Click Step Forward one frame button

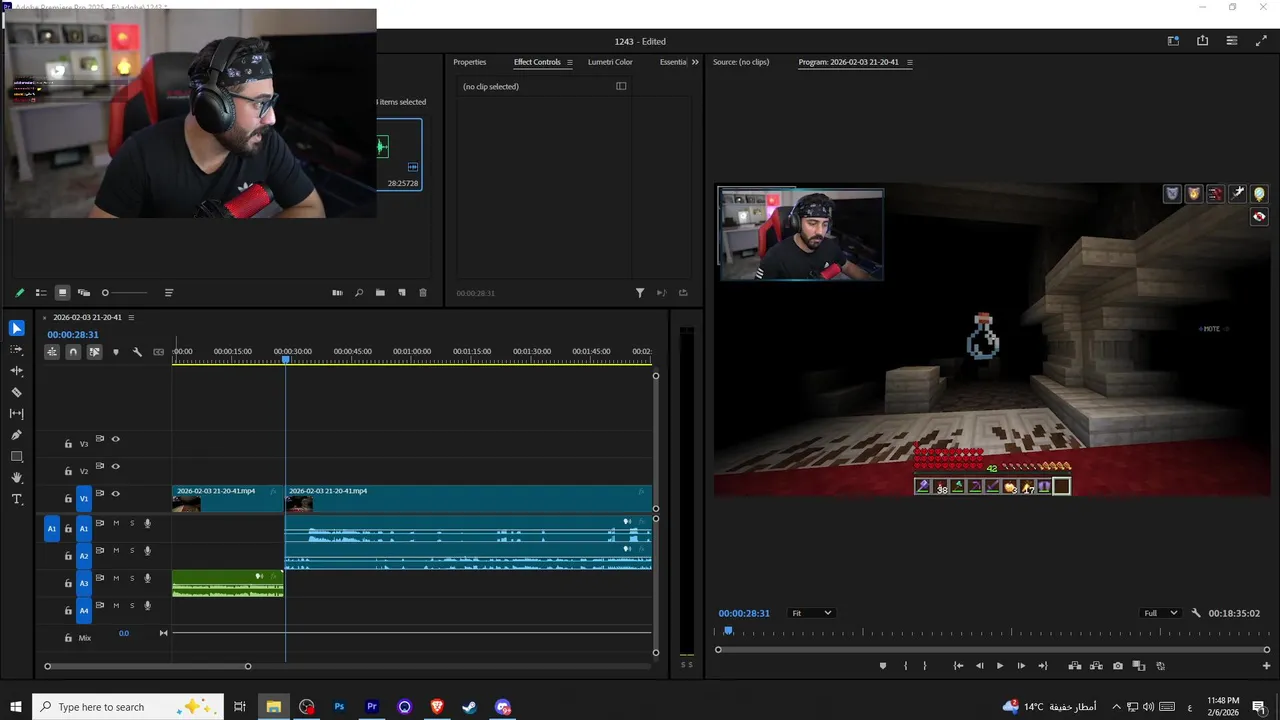pos(1021,666)
